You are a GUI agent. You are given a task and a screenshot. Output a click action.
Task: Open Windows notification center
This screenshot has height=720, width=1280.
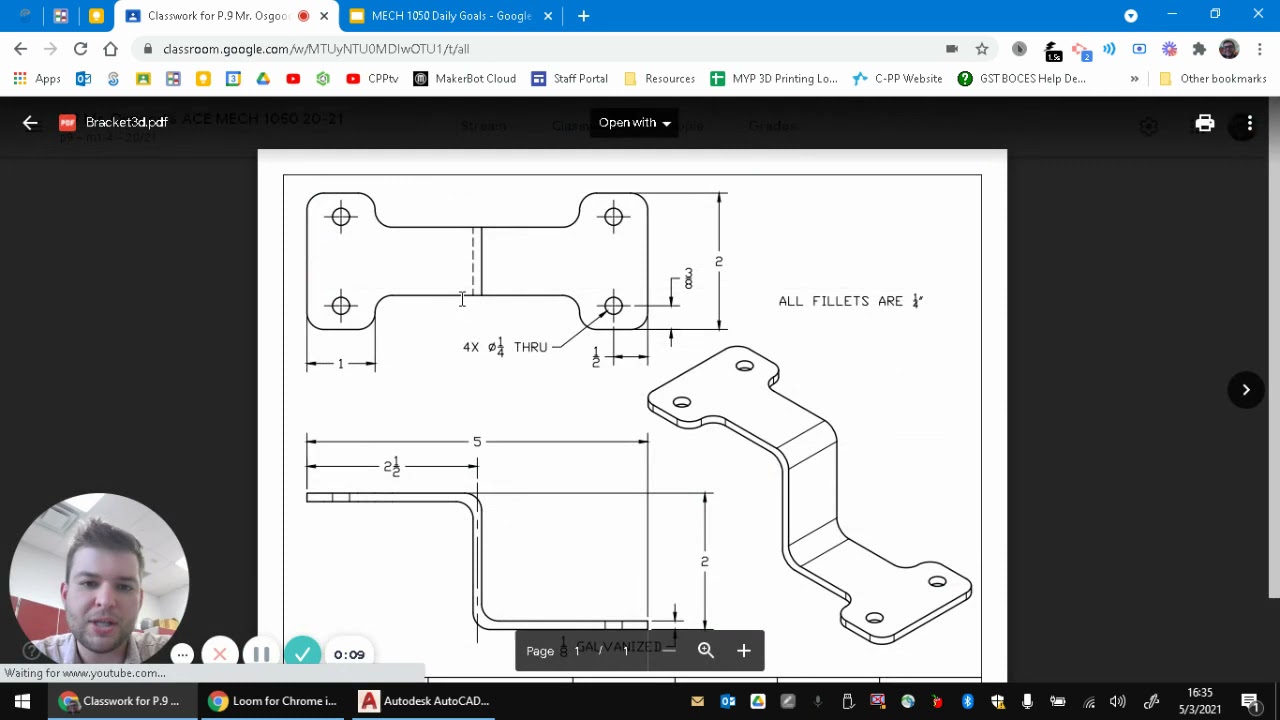[x=1249, y=701]
